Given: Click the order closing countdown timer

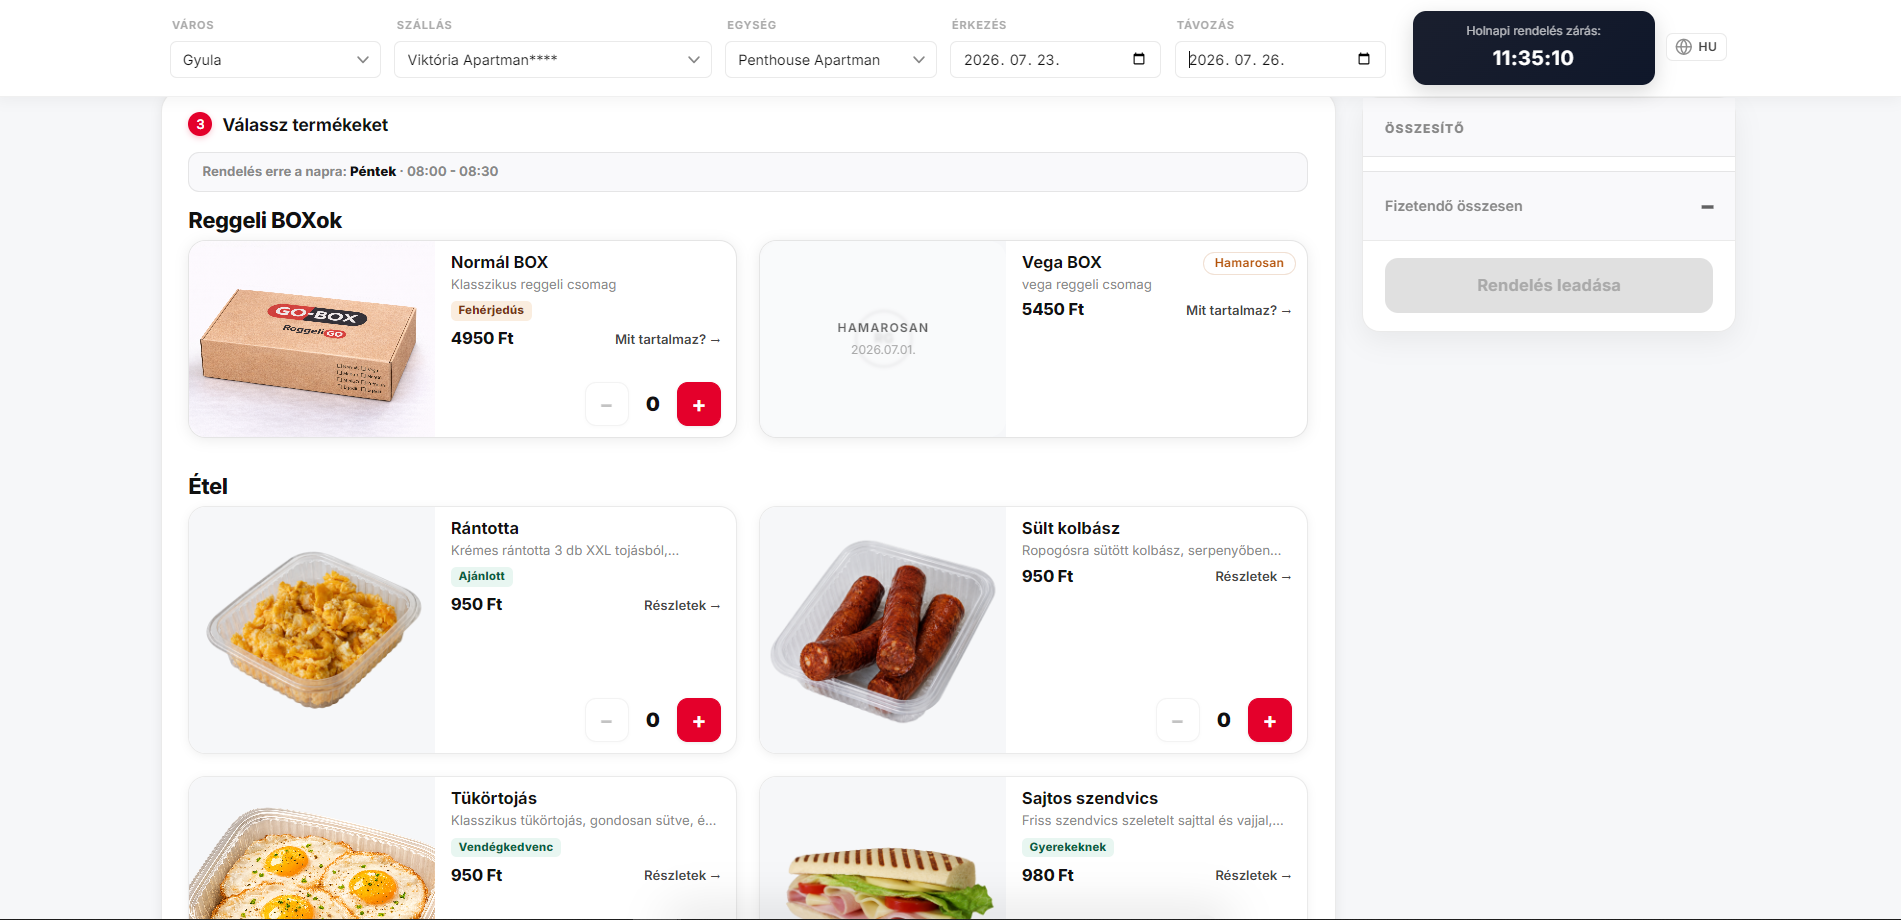Looking at the screenshot, I should point(1533,48).
